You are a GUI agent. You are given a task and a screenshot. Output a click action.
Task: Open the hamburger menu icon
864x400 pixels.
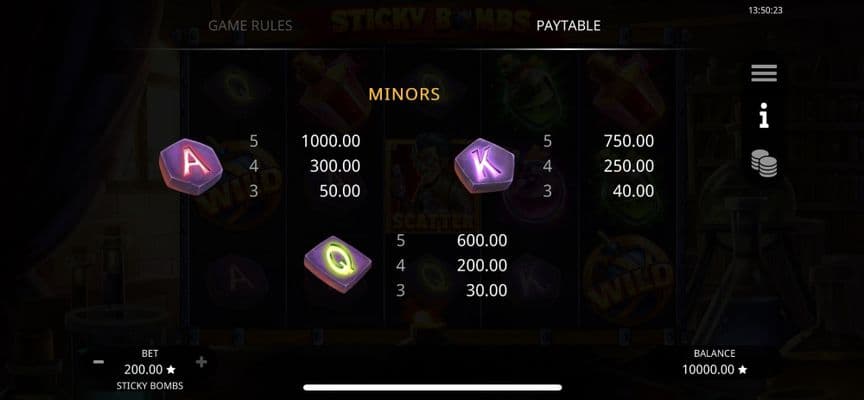click(764, 73)
